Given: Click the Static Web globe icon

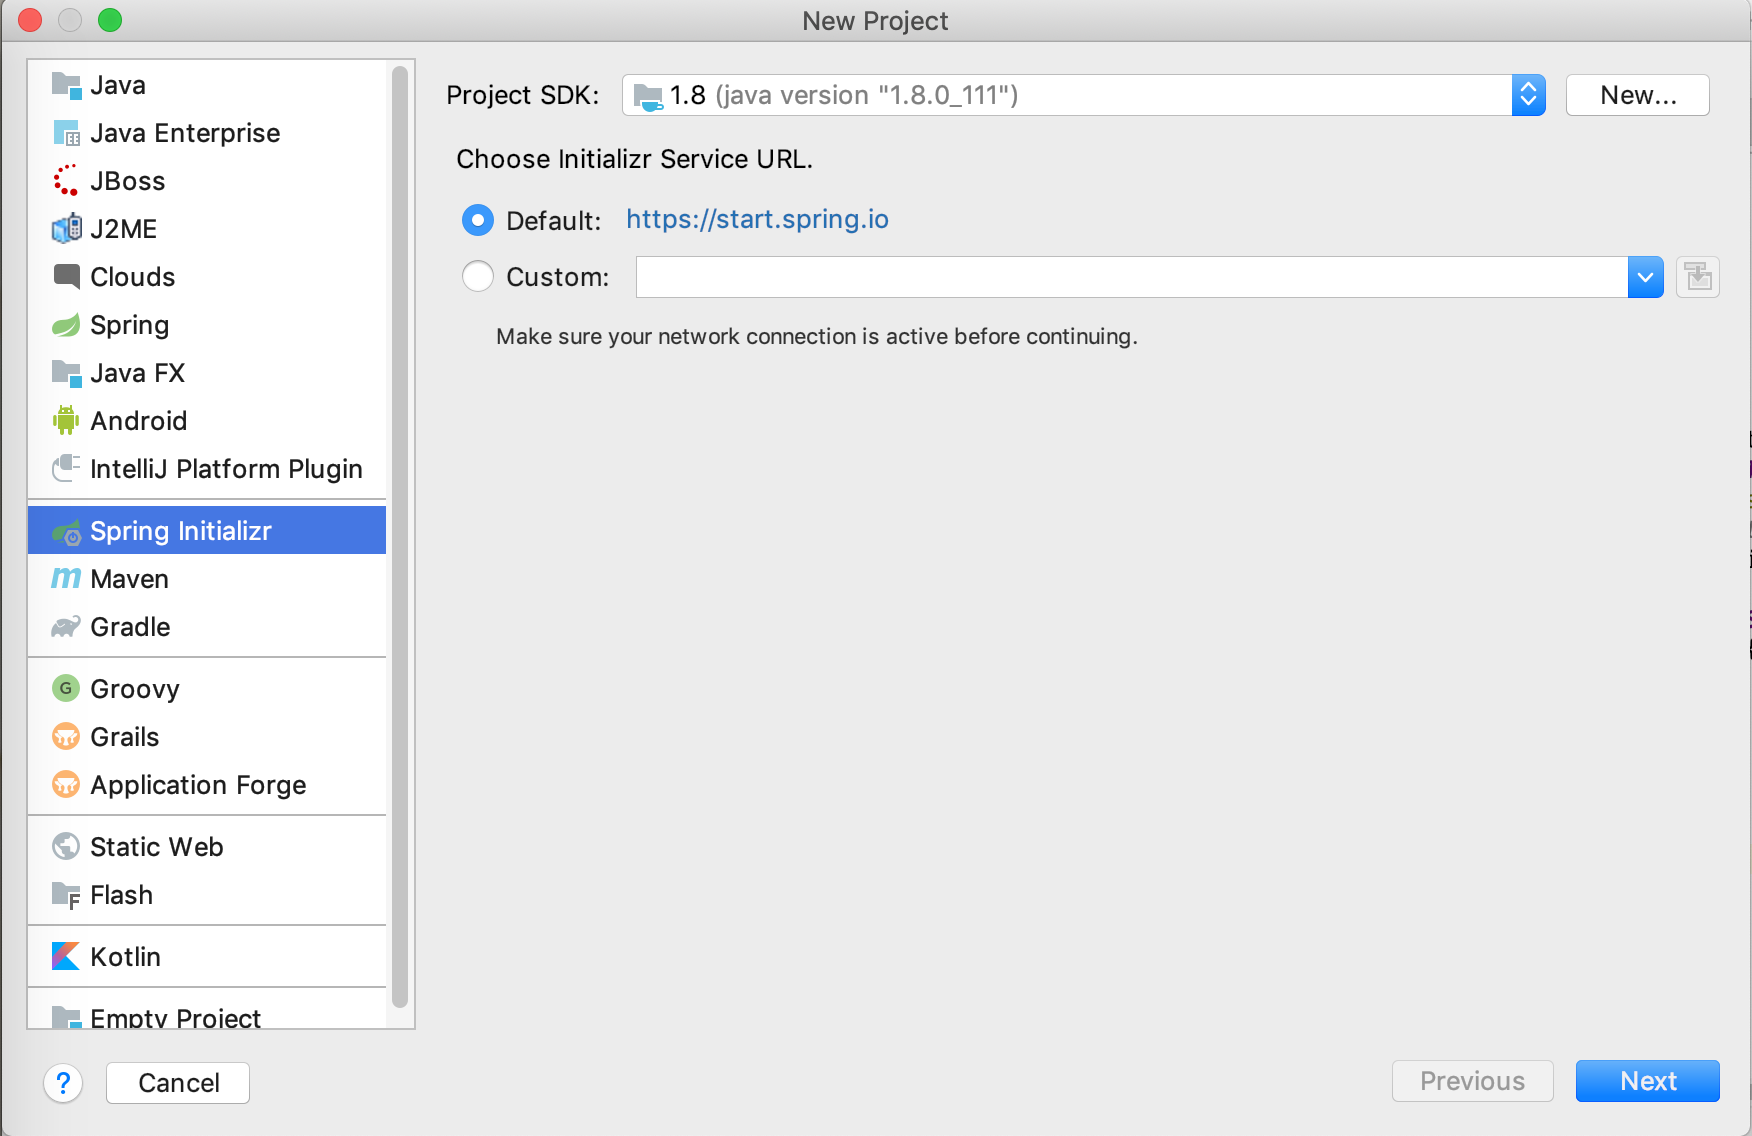Looking at the screenshot, I should pyautogui.click(x=66, y=847).
